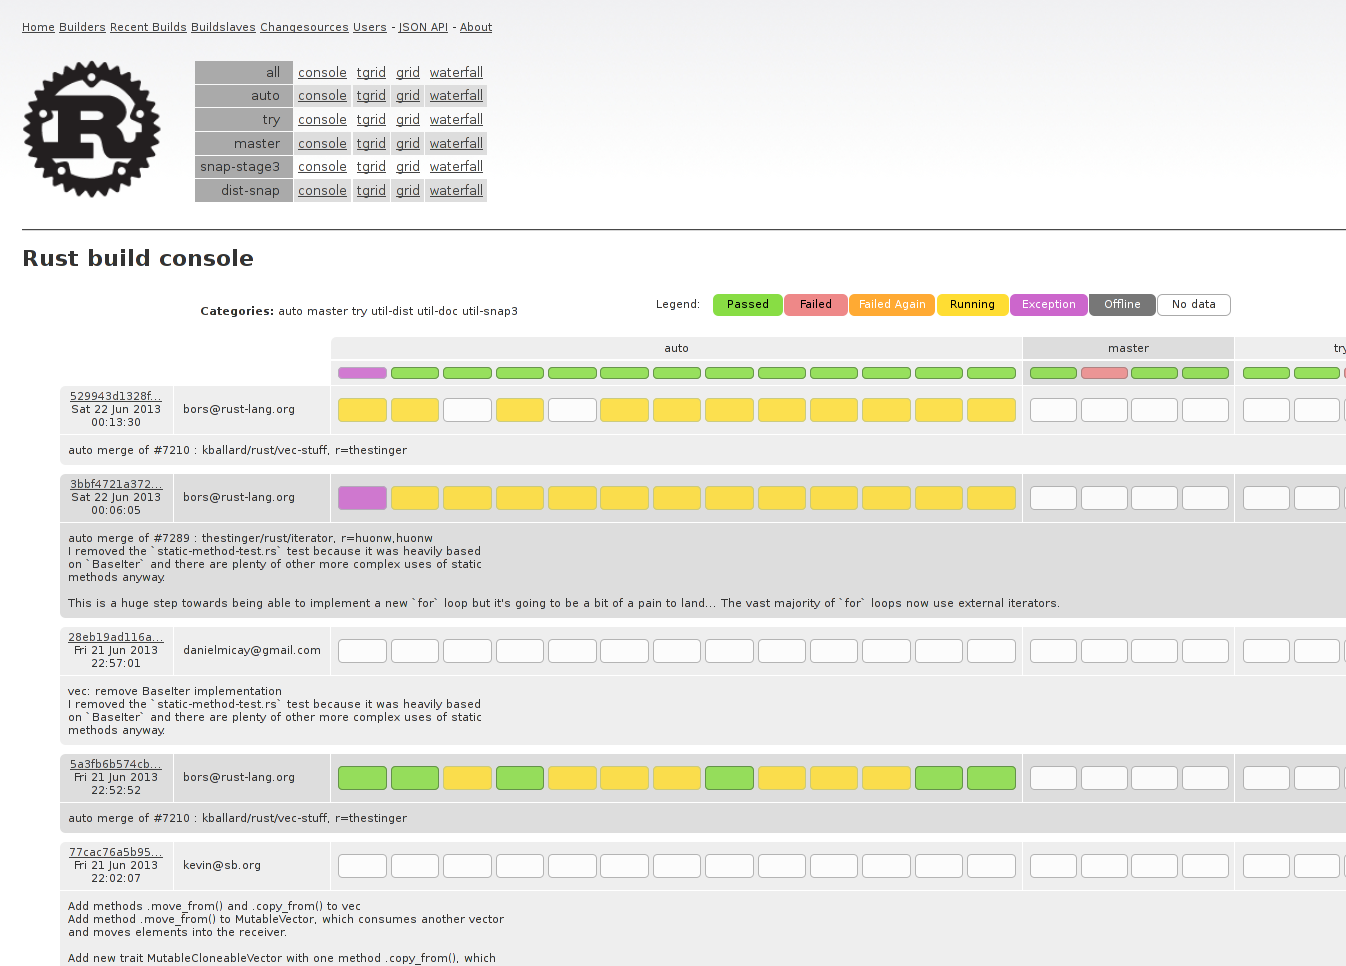Image resolution: width=1346 pixels, height=966 pixels.
Task: Click the No data legend swatch
Action: pos(1194,305)
